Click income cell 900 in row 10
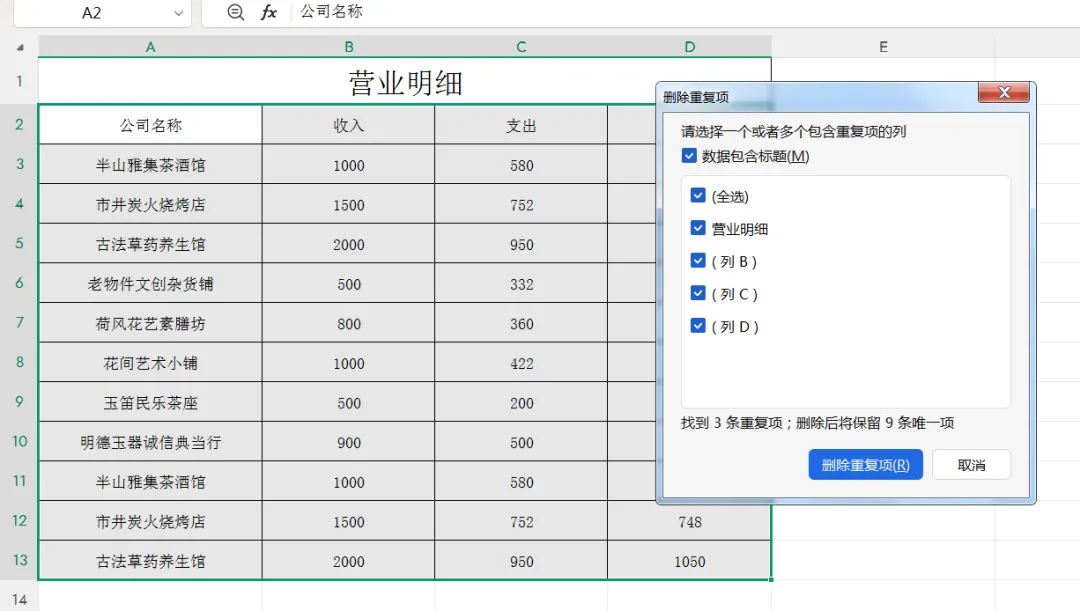This screenshot has width=1080, height=611. point(349,442)
